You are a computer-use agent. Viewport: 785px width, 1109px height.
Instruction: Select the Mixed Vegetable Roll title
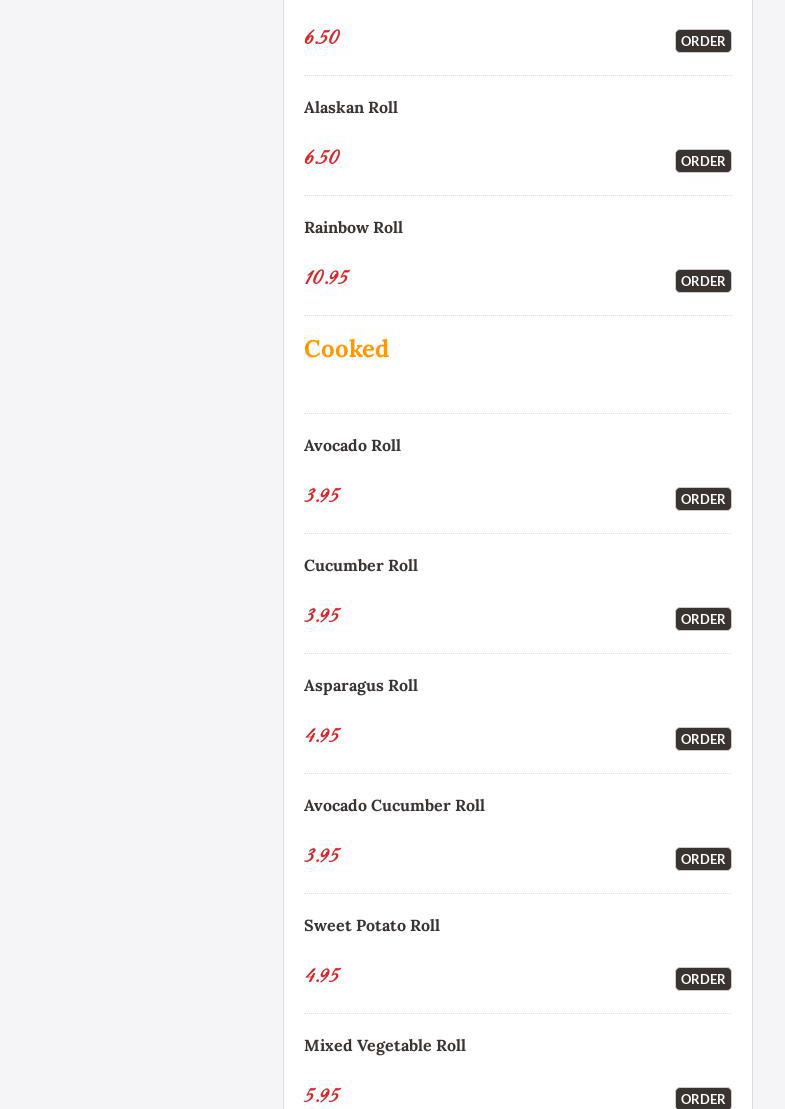pos(385,1046)
